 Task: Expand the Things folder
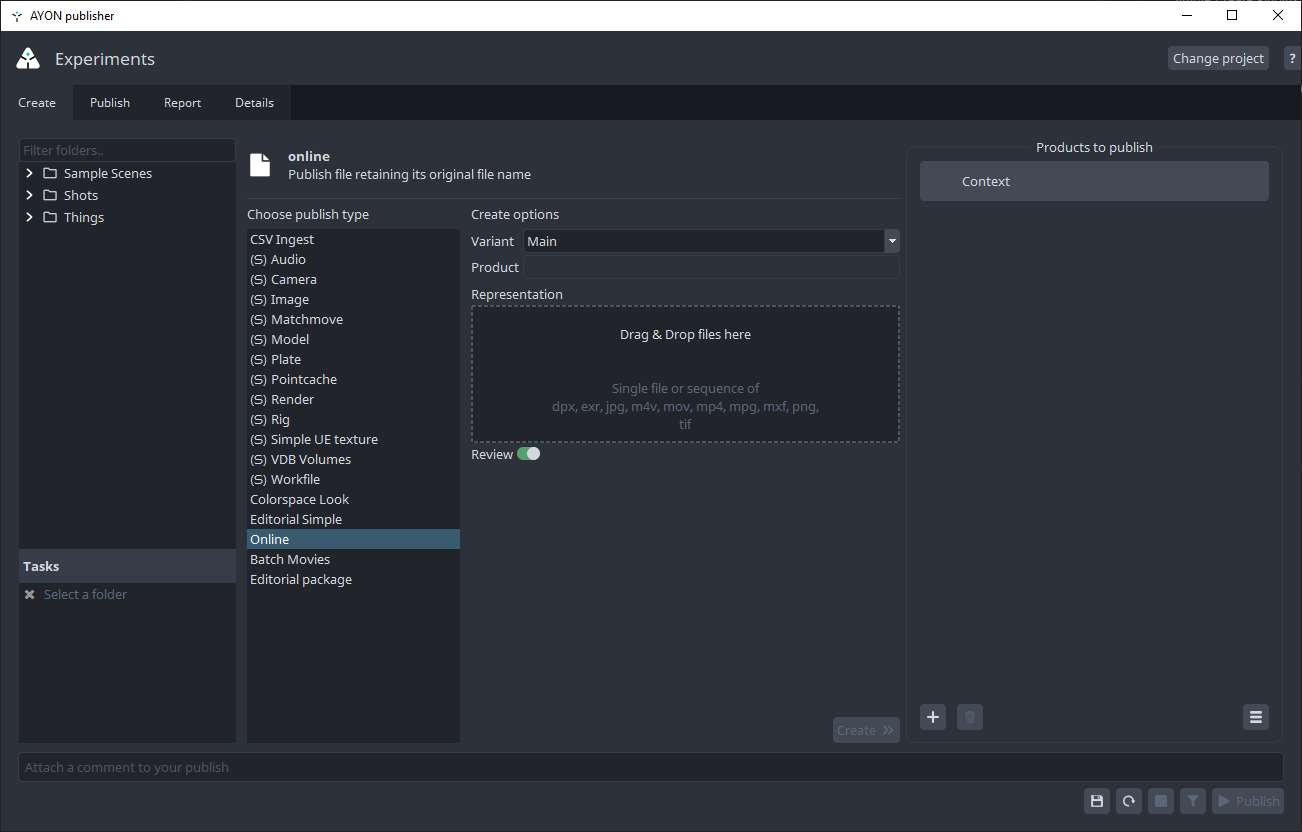(29, 217)
